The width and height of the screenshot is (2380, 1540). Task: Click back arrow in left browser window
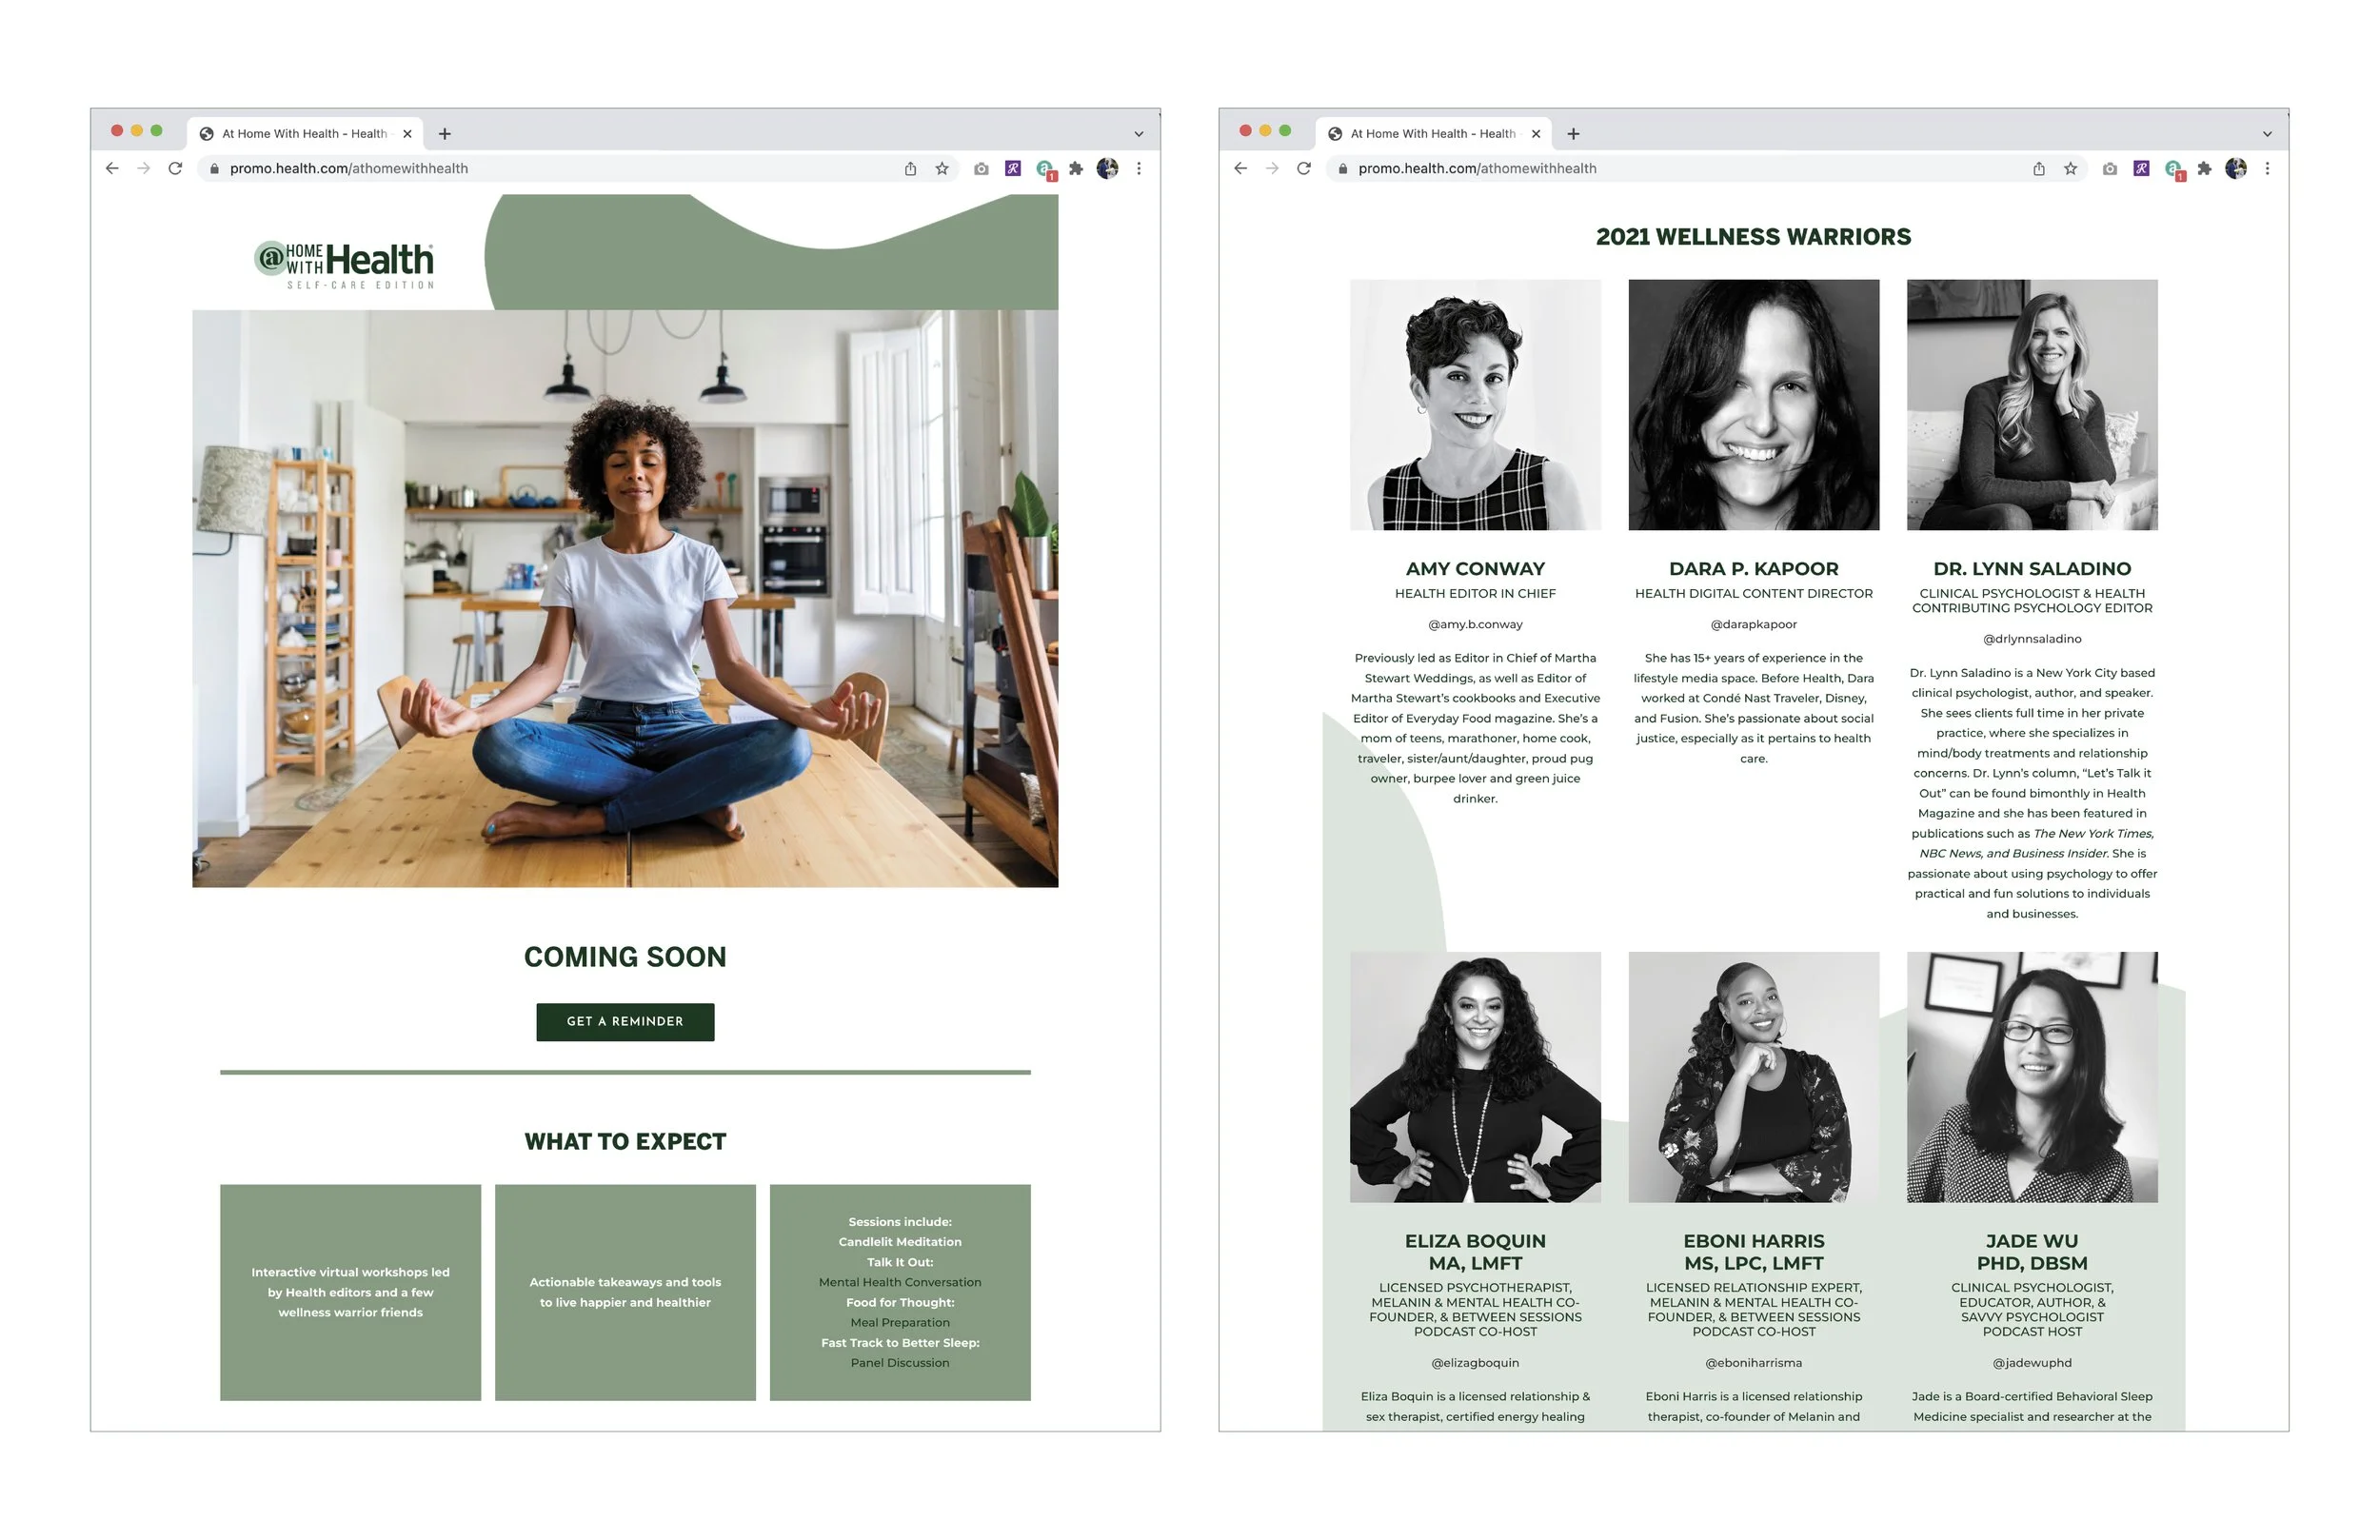112,168
